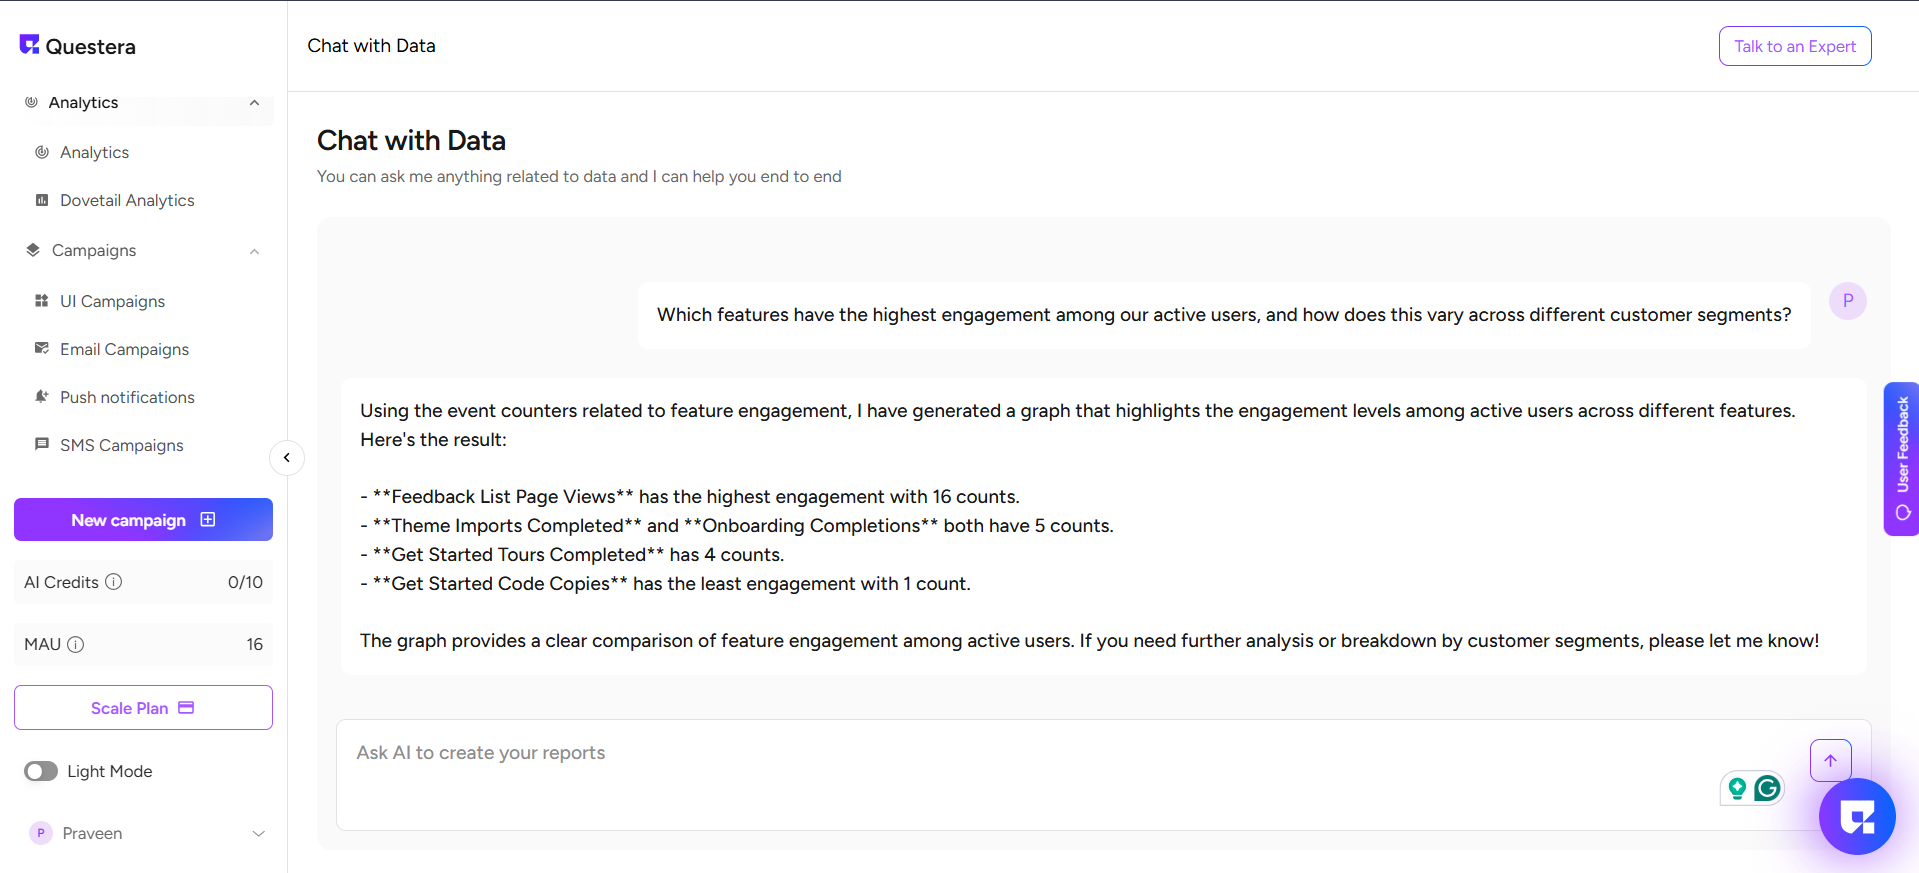Open Dovetail Analytics menu item

point(127,200)
